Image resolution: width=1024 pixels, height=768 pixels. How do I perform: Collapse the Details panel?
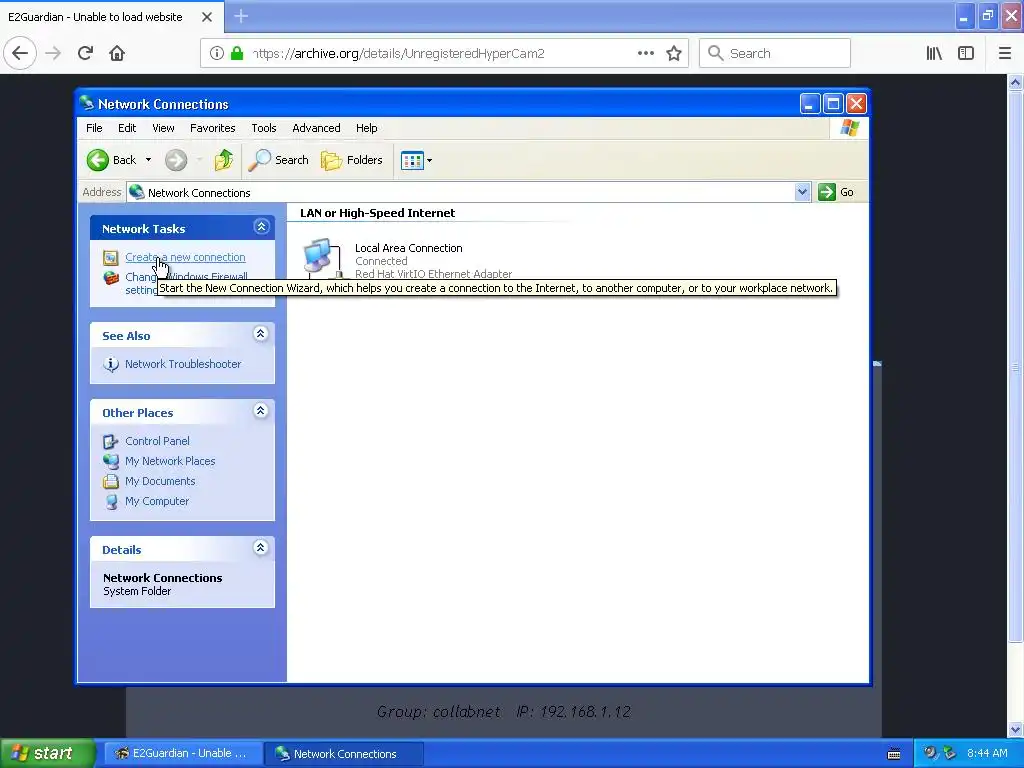pyautogui.click(x=261, y=547)
